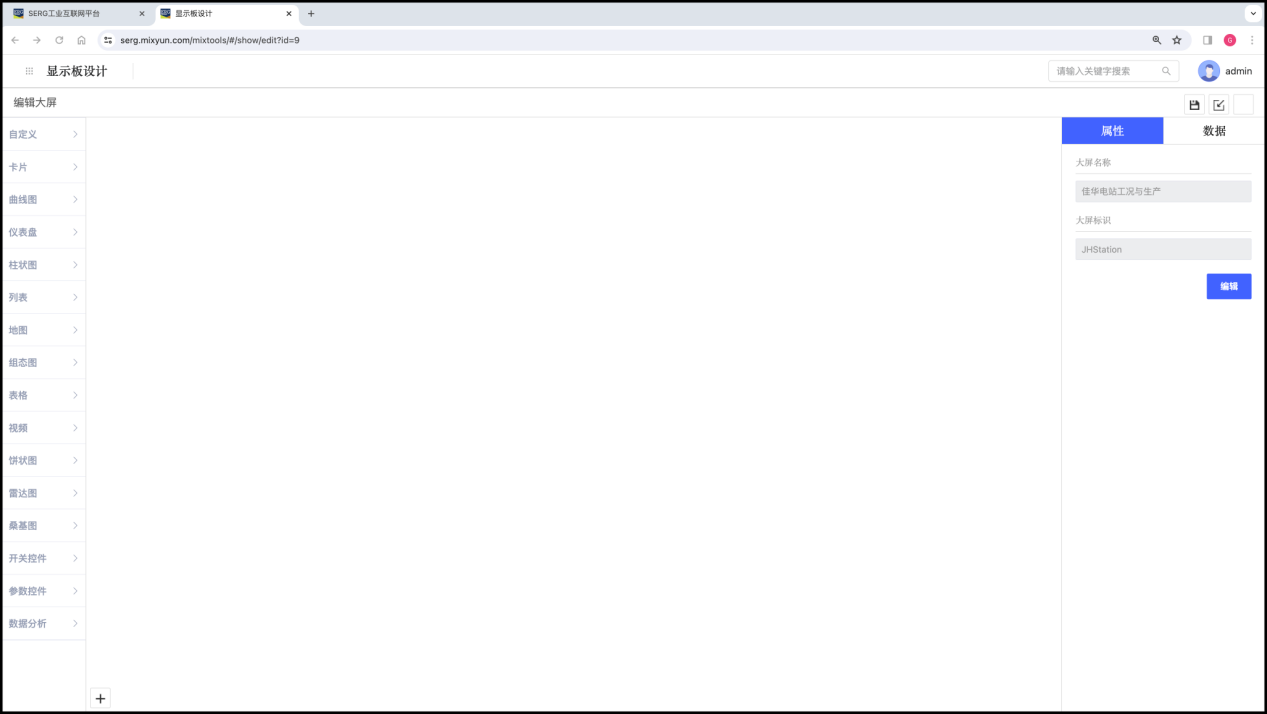Expand the 开关控件 component category

(43, 558)
